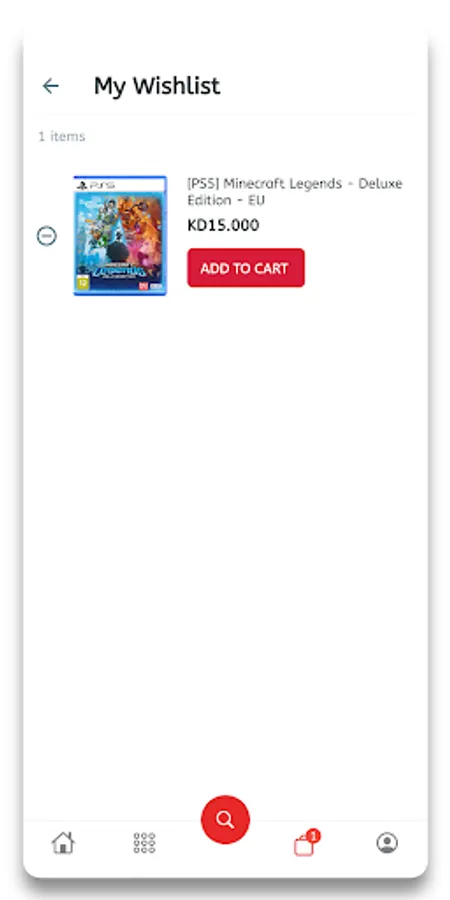The width and height of the screenshot is (450, 900).
Task: Click the "Deluxe" word in product title
Action: click(x=380, y=184)
